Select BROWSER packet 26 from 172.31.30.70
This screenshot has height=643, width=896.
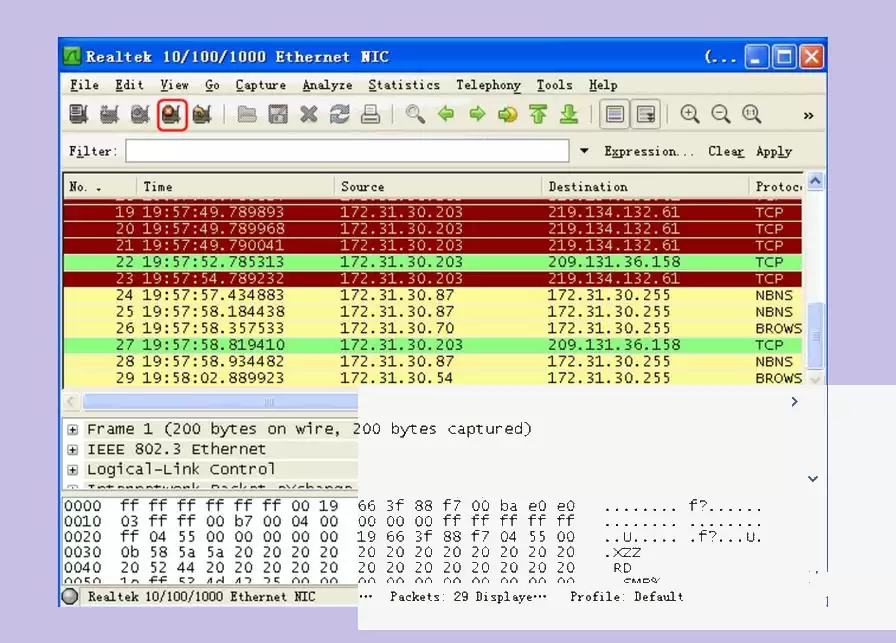(x=433, y=329)
